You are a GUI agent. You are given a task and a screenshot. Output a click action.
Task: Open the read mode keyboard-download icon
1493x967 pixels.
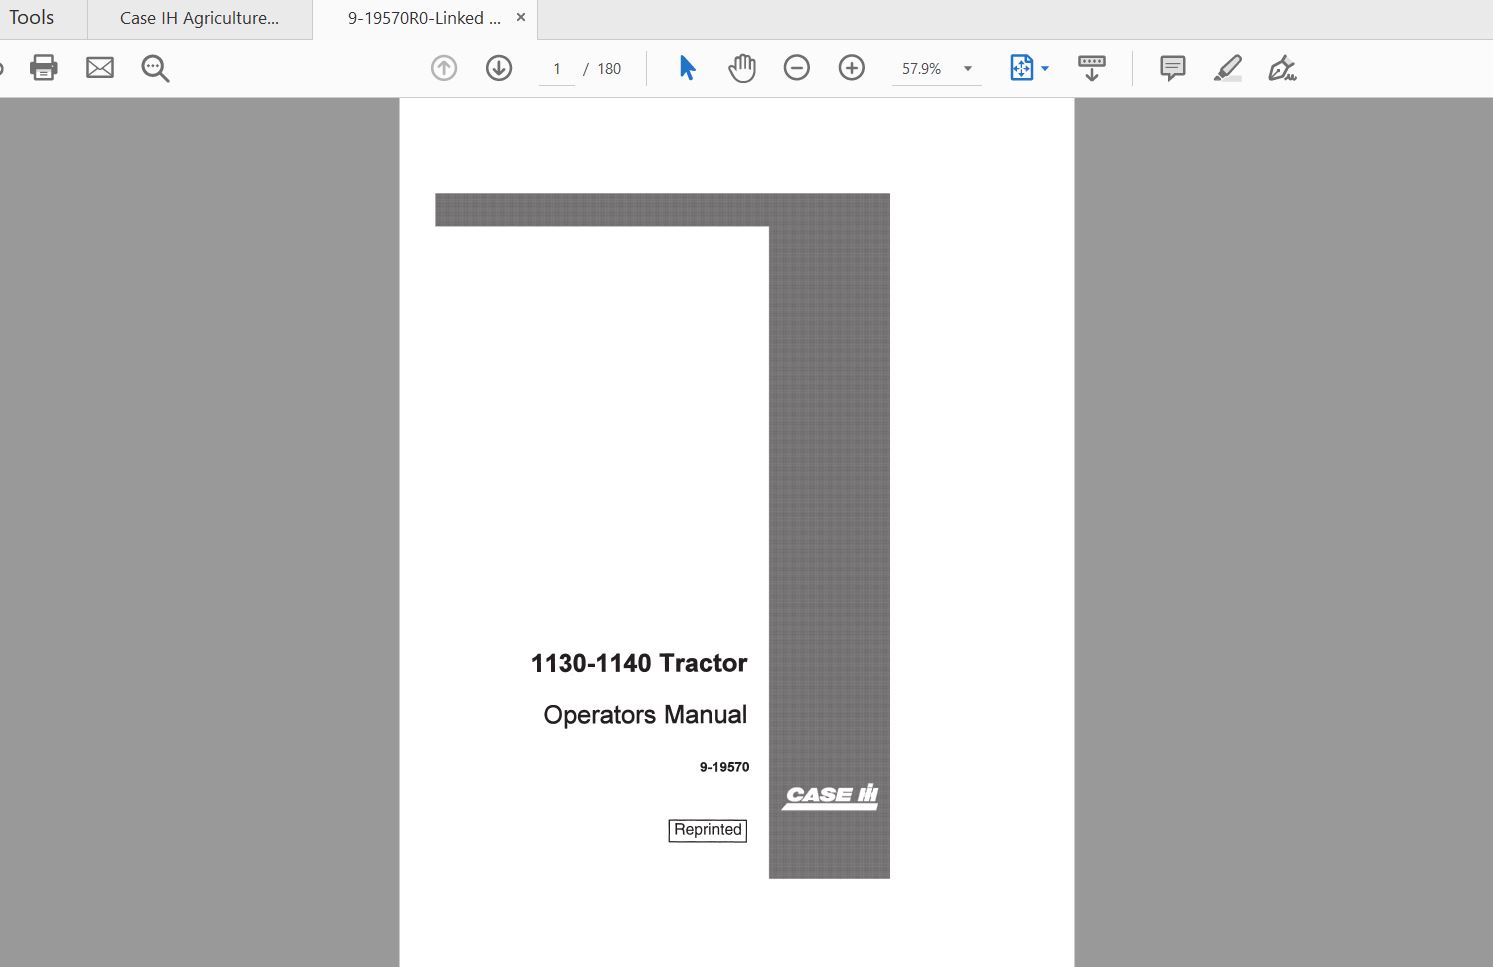(1092, 68)
